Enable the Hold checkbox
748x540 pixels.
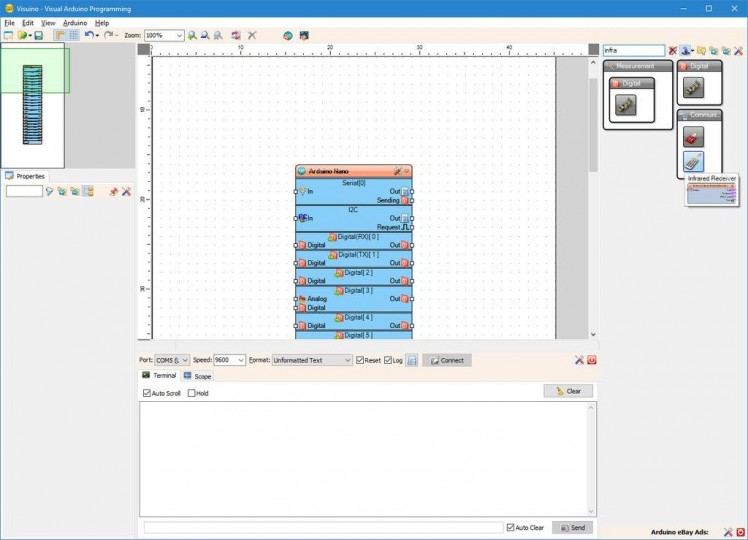192,393
